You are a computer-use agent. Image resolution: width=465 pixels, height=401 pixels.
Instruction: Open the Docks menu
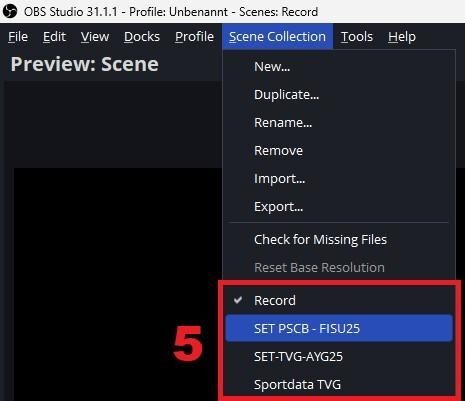[x=142, y=37]
